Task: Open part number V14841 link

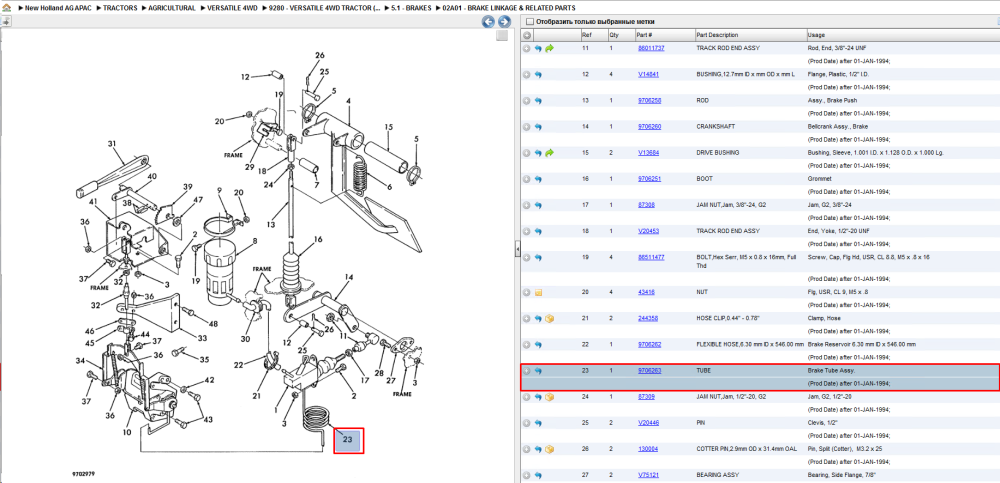Action: tap(649, 75)
